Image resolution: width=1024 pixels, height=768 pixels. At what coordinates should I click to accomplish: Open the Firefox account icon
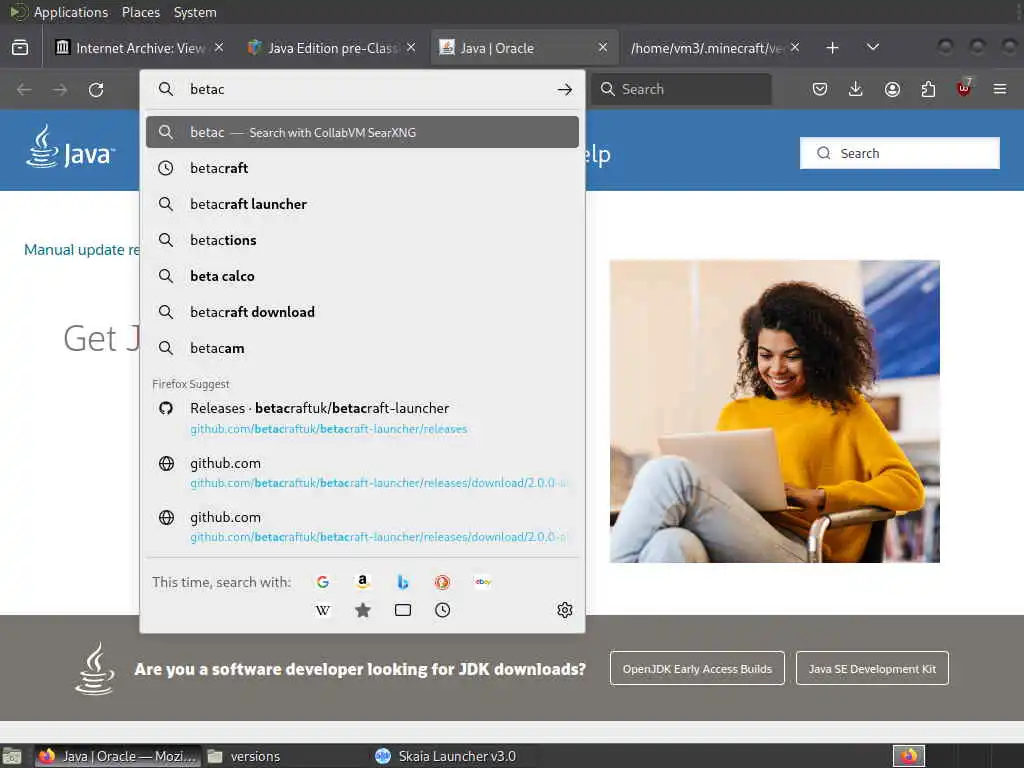pyautogui.click(x=892, y=89)
